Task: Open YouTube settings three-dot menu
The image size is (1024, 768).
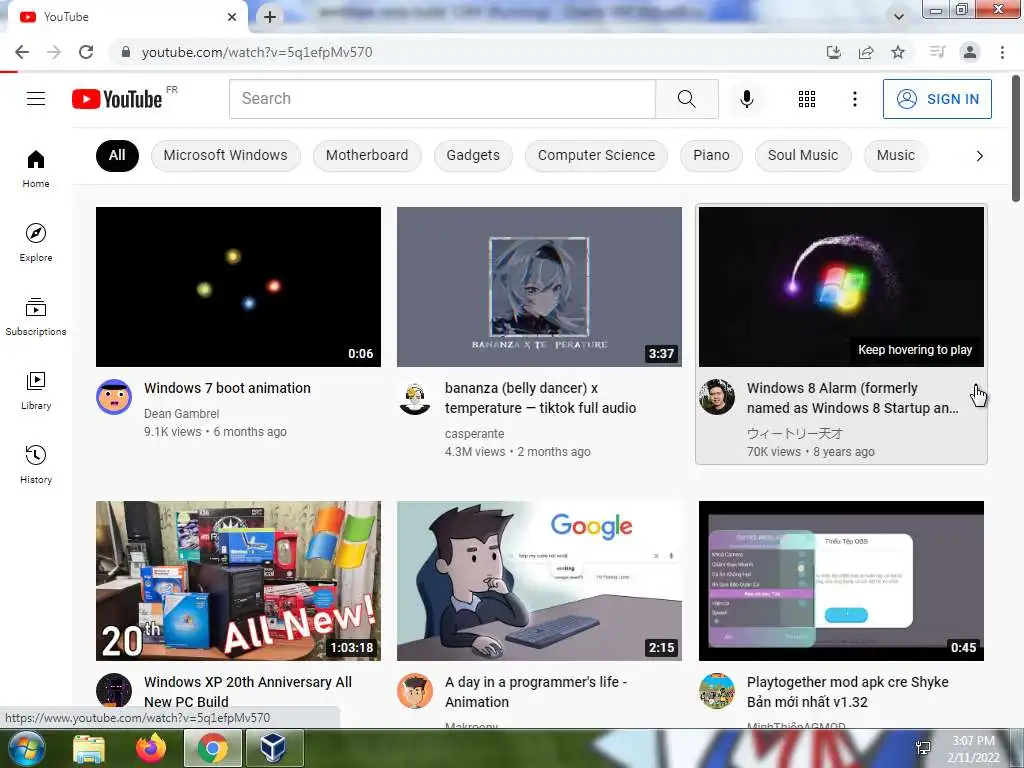Action: pos(854,99)
